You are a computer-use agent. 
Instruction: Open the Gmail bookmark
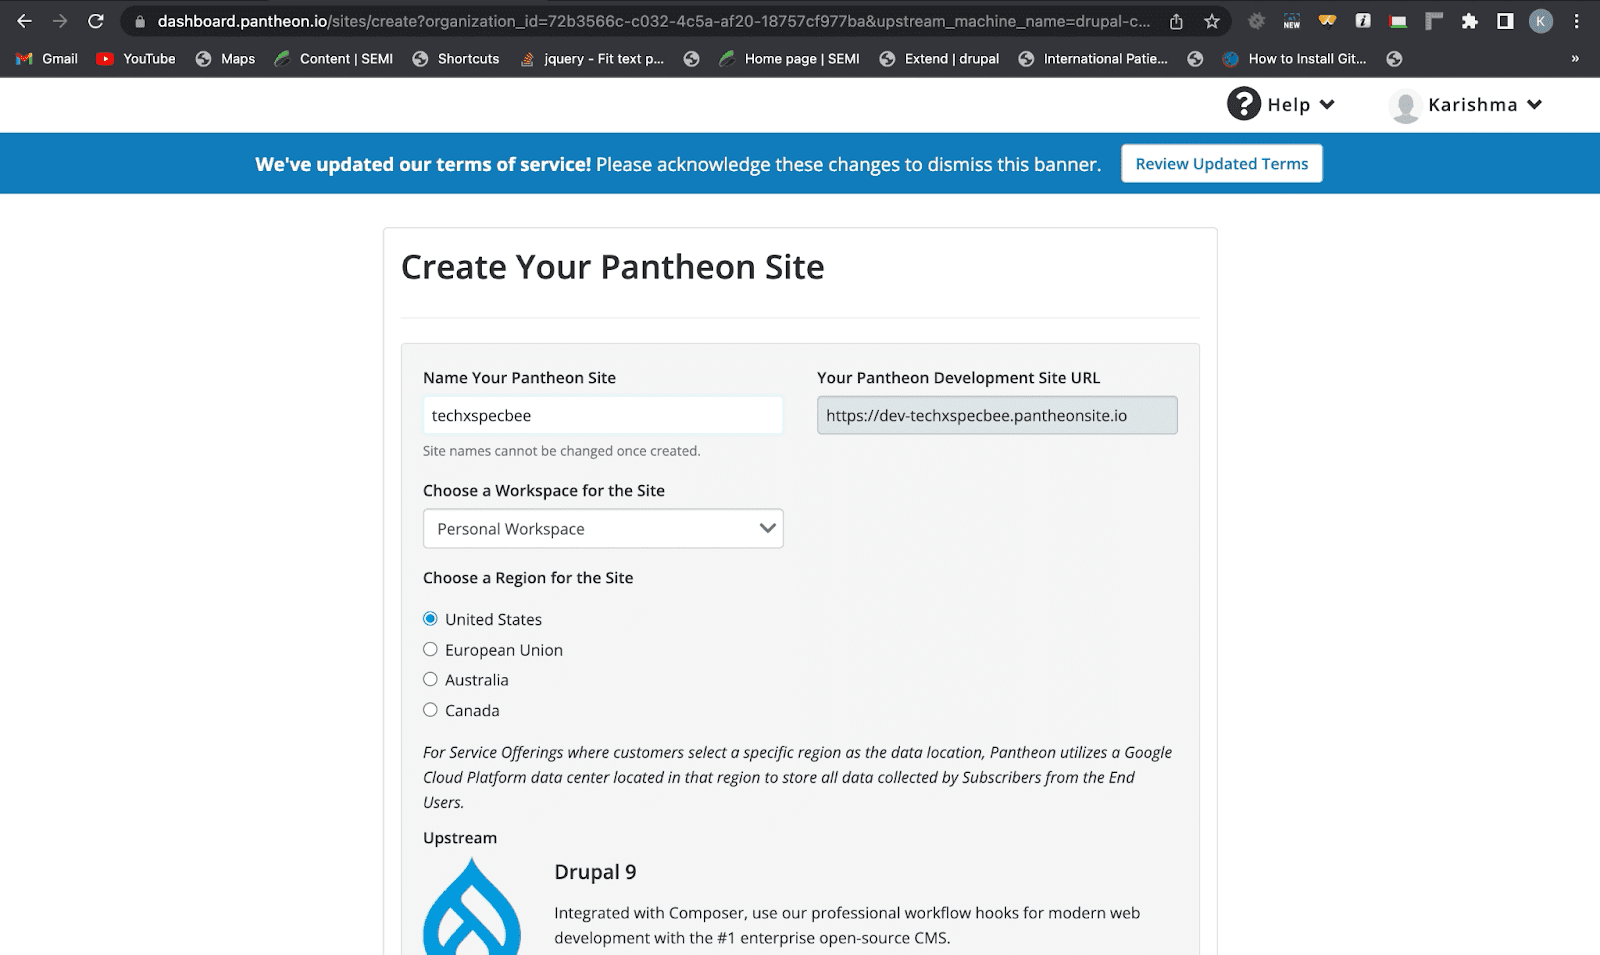[47, 59]
